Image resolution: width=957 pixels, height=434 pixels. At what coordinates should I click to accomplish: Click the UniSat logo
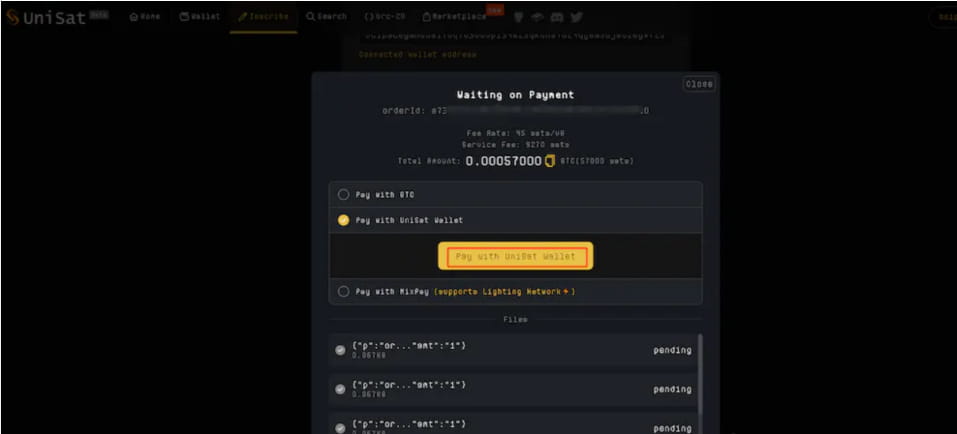pos(46,17)
